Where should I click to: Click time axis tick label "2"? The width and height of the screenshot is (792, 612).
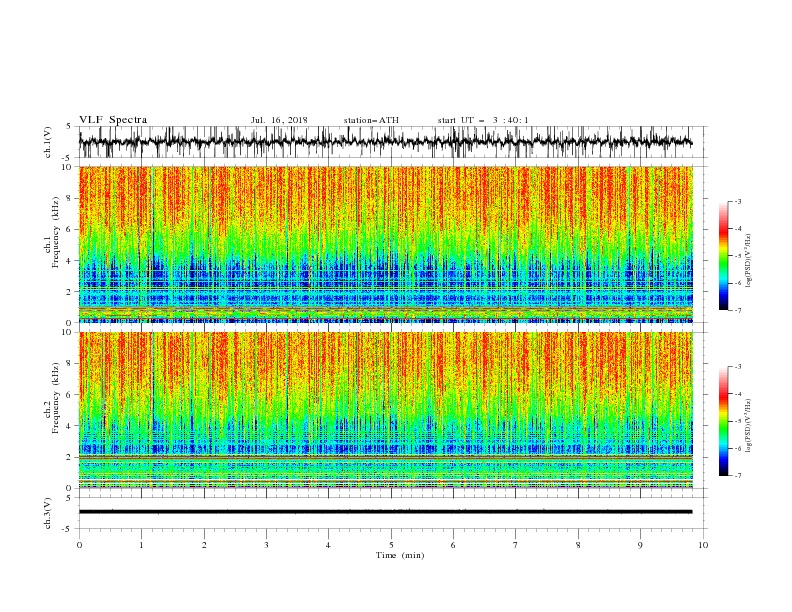(204, 545)
